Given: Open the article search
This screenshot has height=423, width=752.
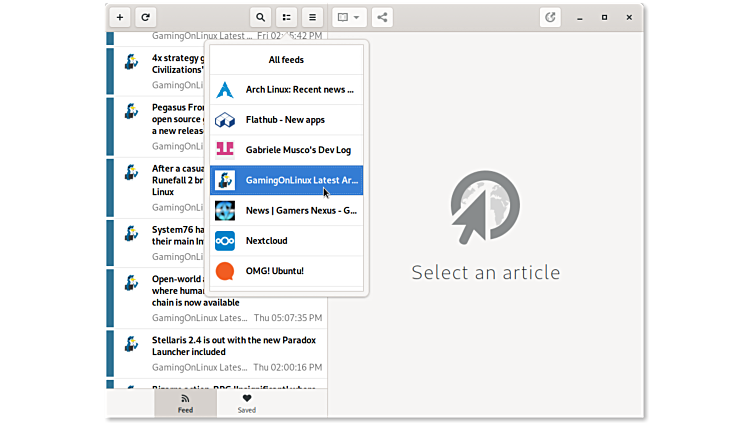Looking at the screenshot, I should click(261, 17).
